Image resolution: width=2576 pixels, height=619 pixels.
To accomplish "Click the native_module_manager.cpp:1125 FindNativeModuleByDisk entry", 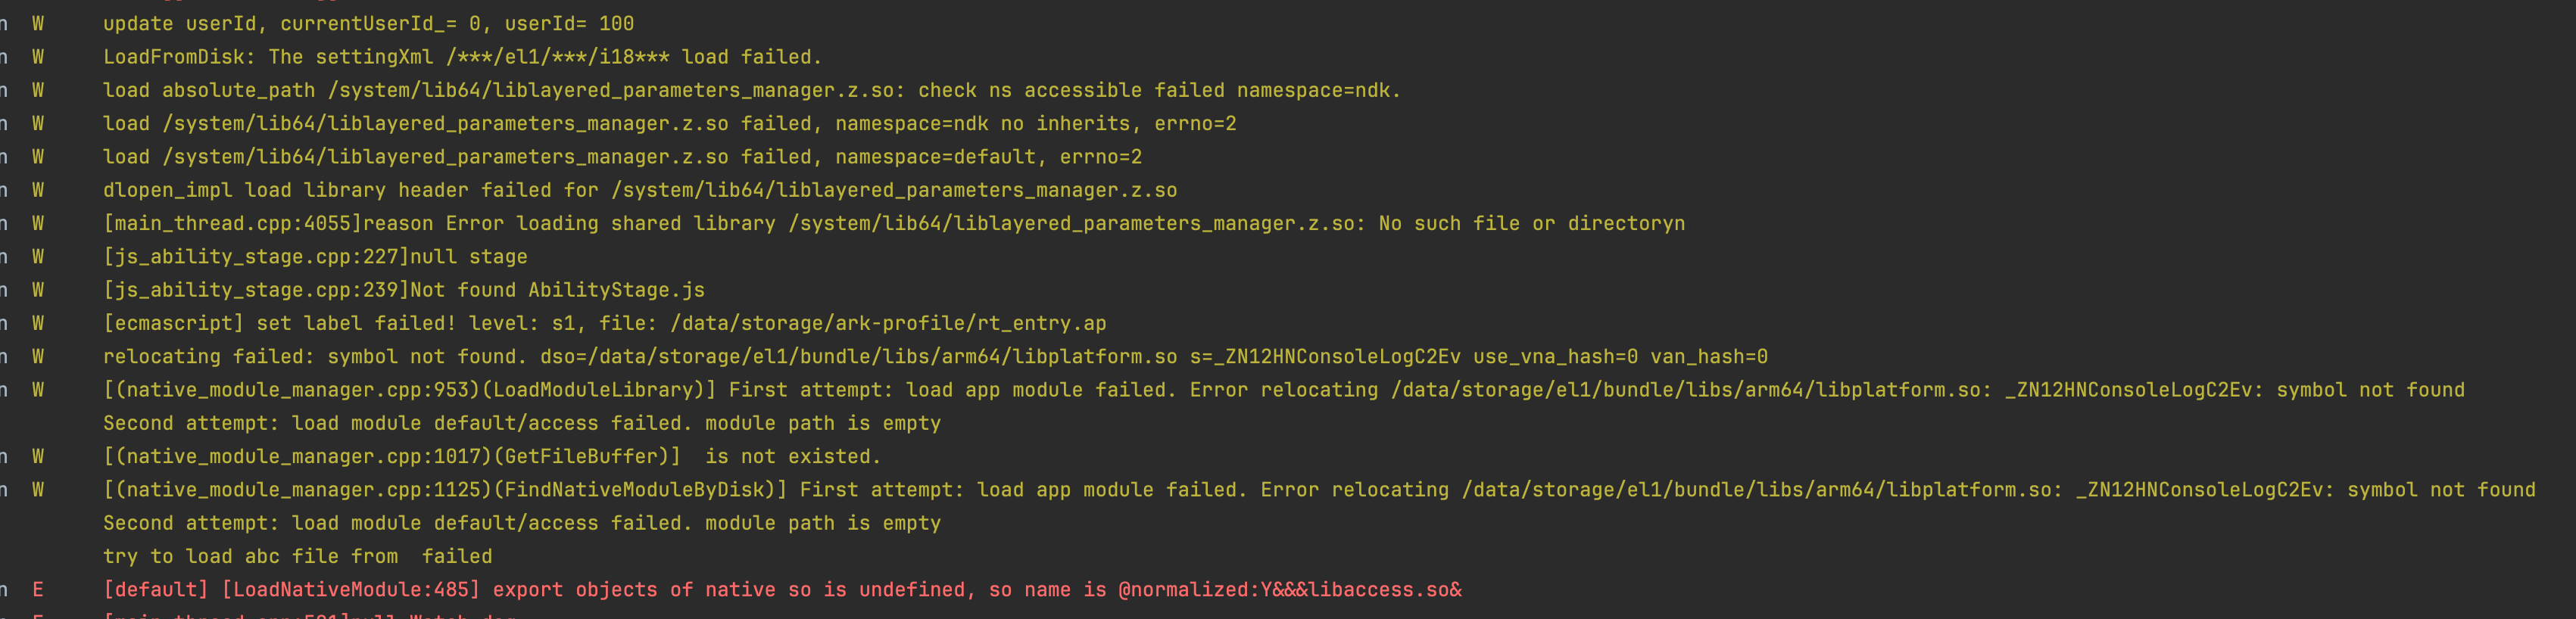I will tap(445, 490).
